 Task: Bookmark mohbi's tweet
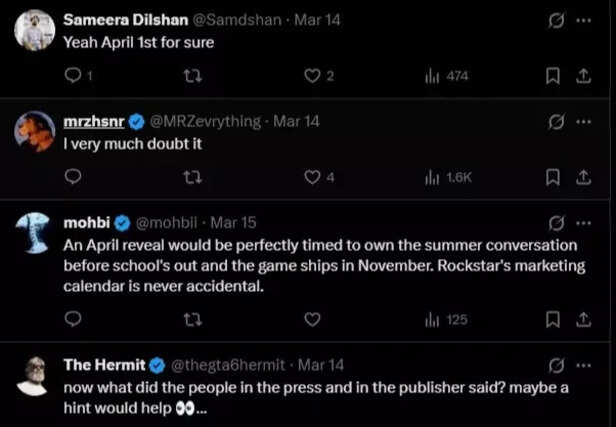coord(551,320)
